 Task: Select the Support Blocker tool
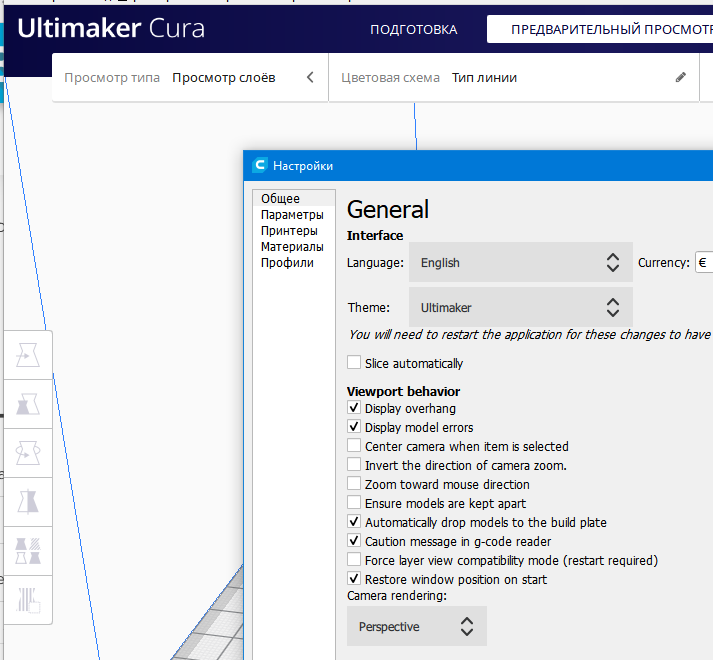coord(28,600)
